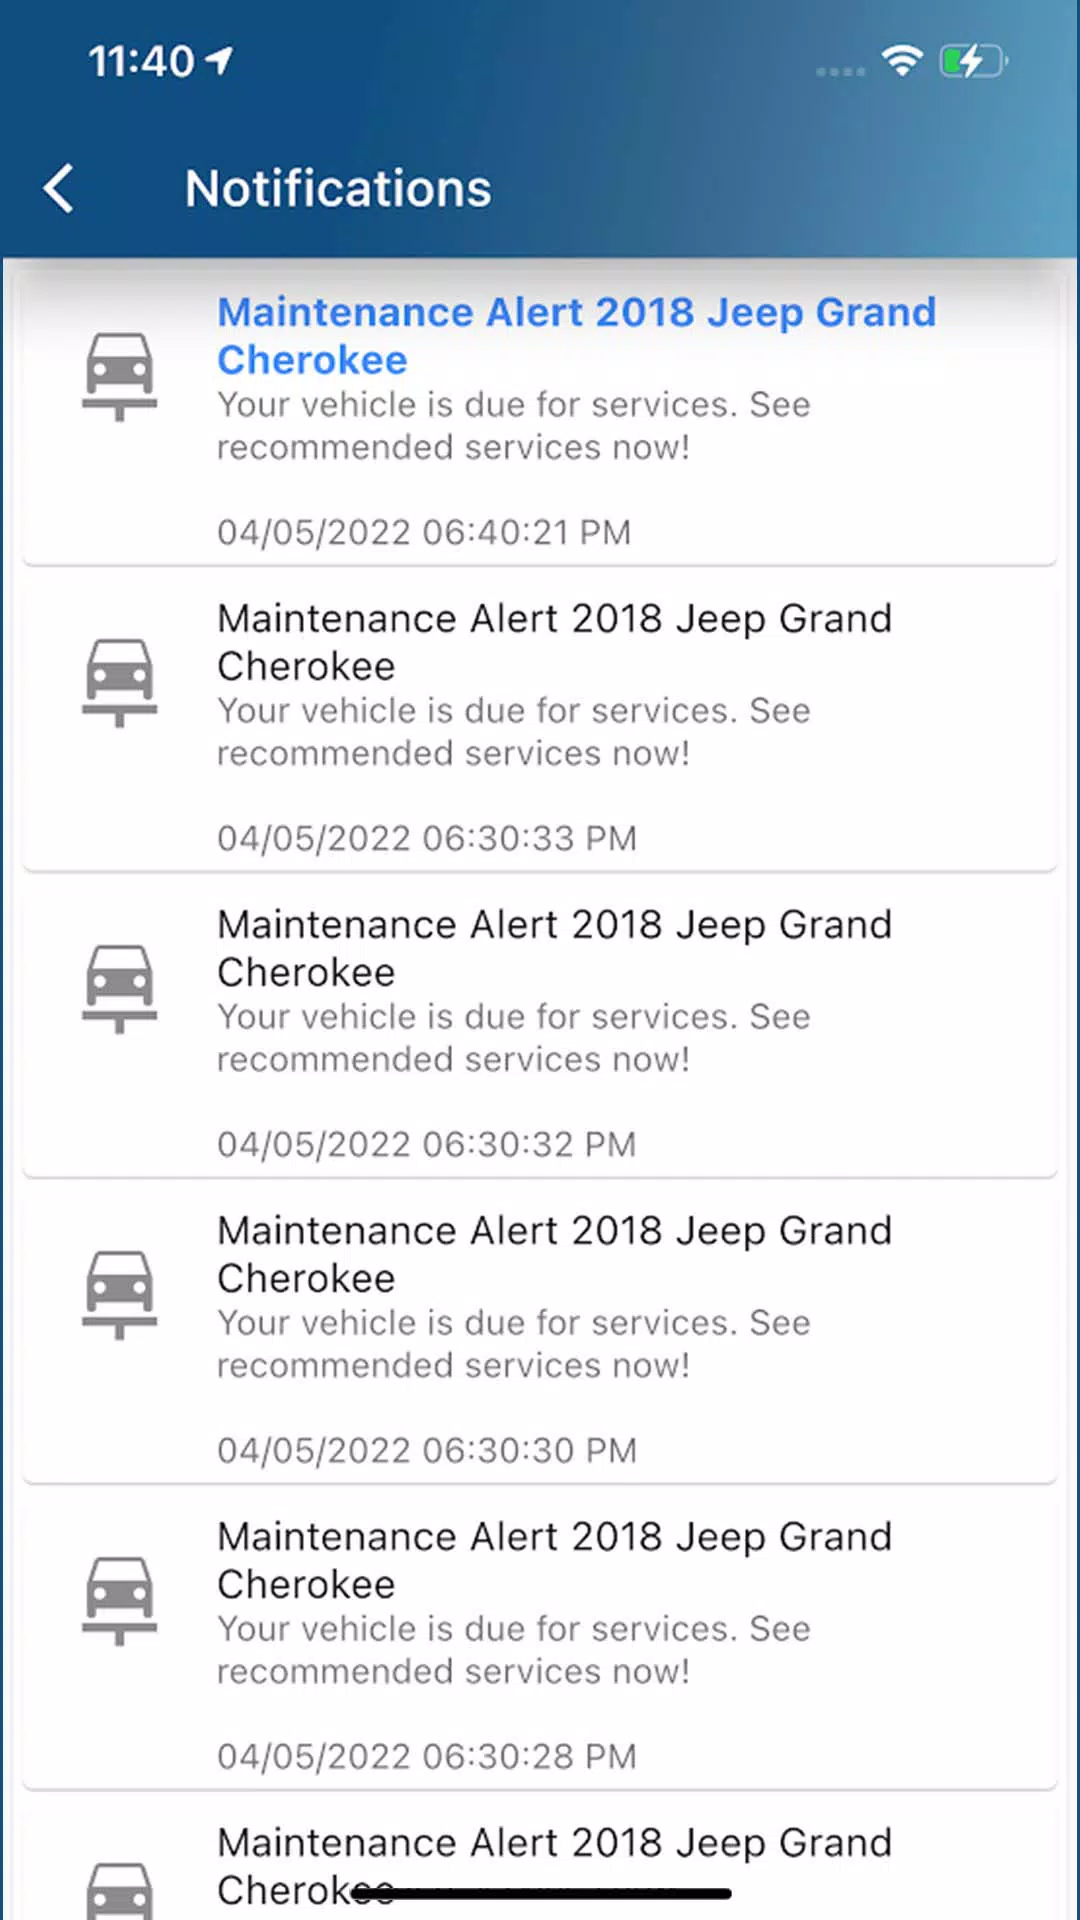
Task: Tap the car icon on the 06:40:21 PM alert
Action: click(x=119, y=376)
